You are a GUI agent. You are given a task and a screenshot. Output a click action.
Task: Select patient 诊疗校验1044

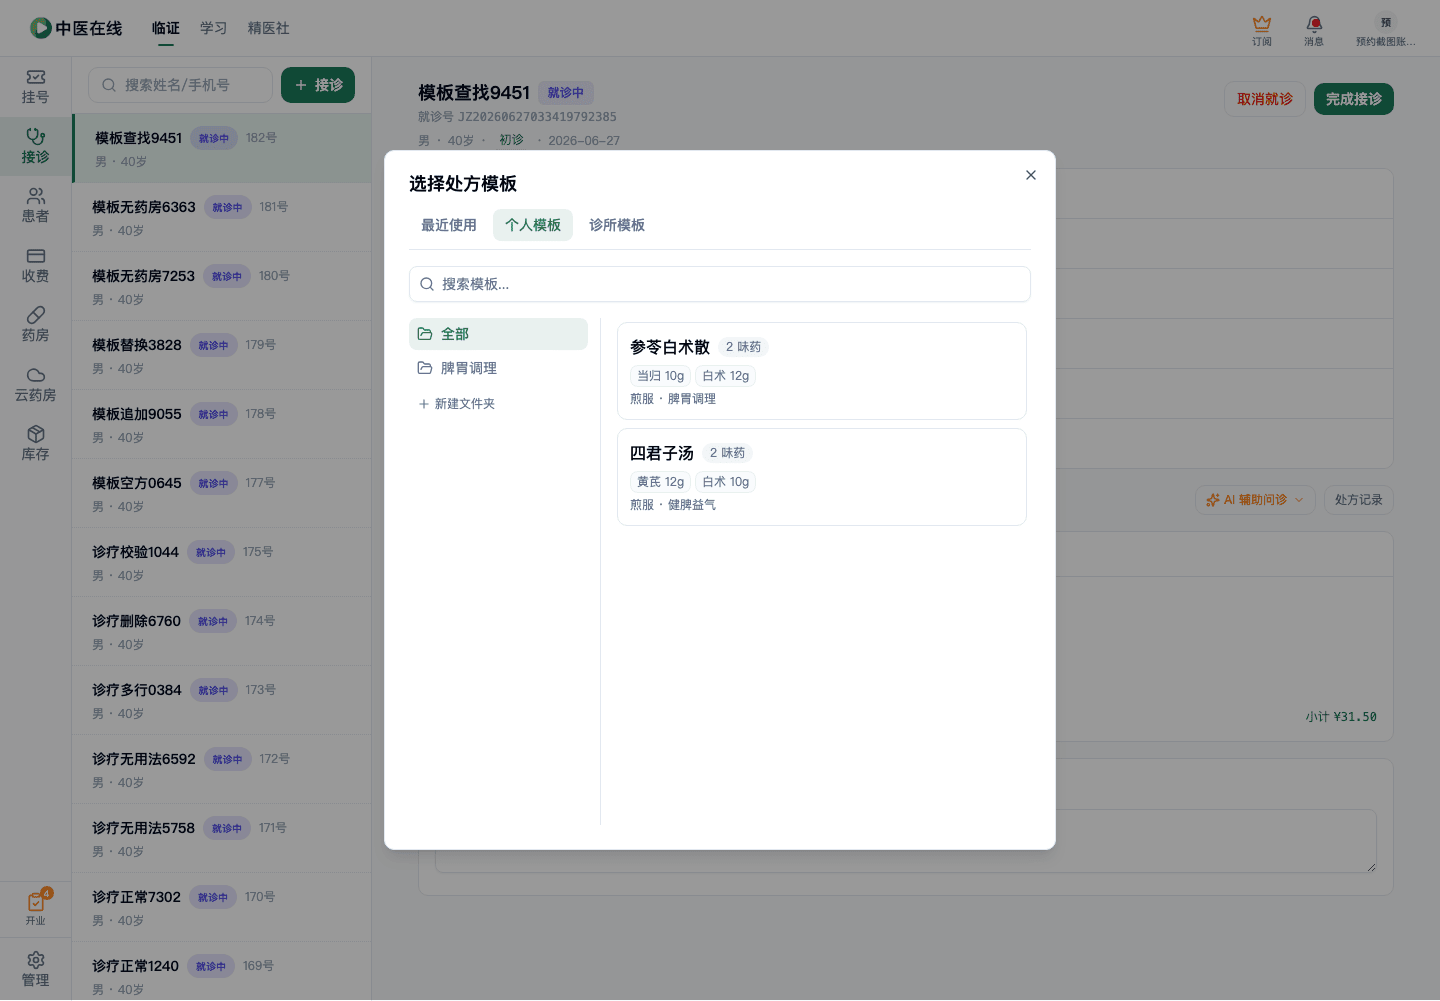(222, 562)
